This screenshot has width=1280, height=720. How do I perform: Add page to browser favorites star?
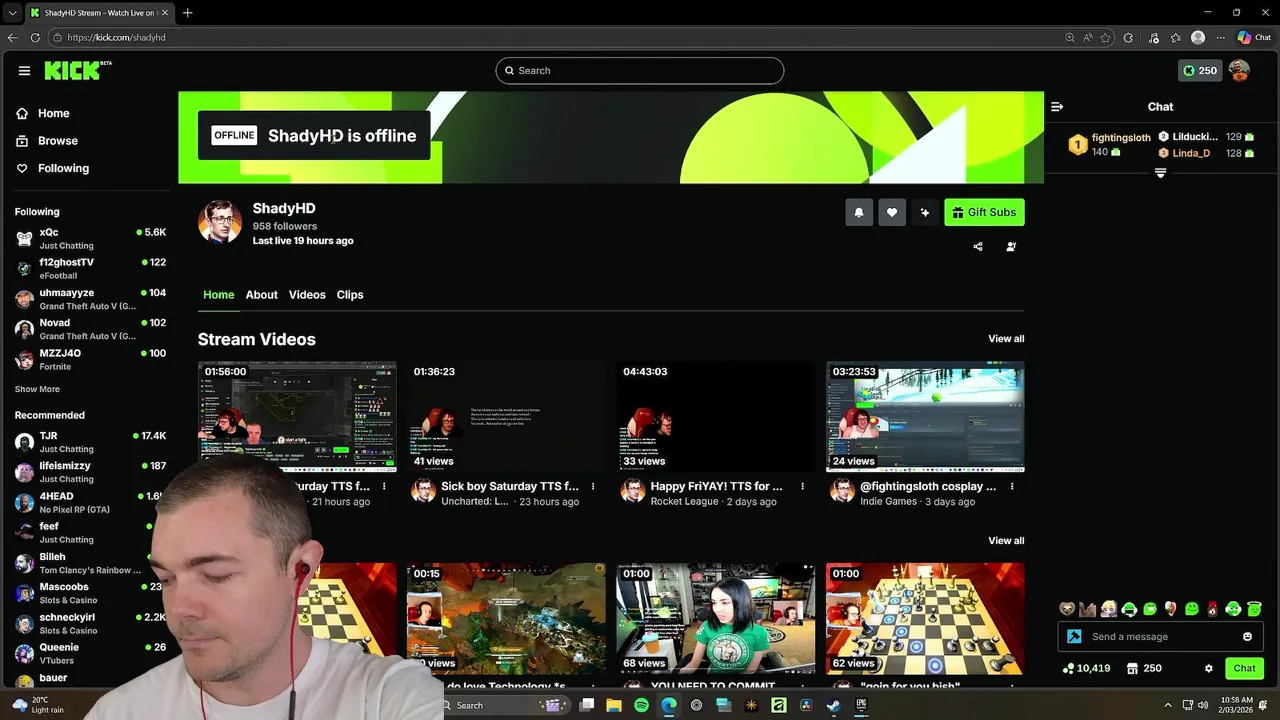point(1105,37)
